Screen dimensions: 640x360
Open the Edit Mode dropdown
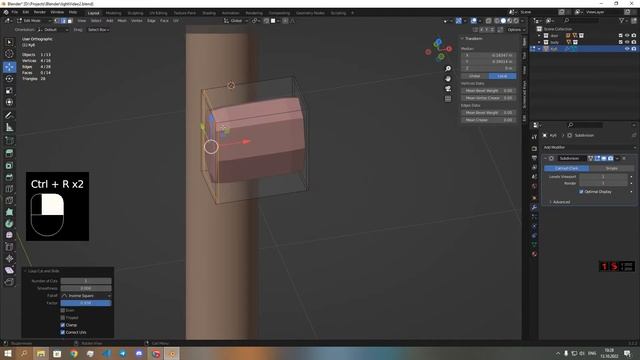click(34, 20)
